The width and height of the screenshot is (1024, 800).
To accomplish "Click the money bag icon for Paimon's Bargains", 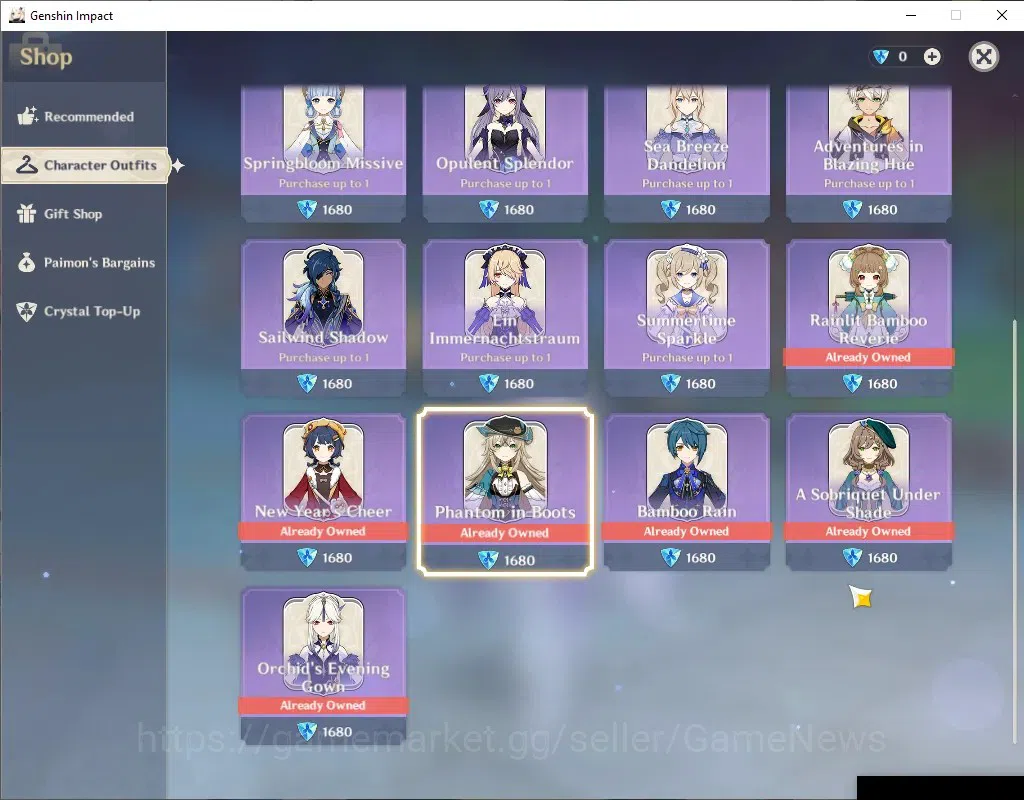I will (x=26, y=263).
